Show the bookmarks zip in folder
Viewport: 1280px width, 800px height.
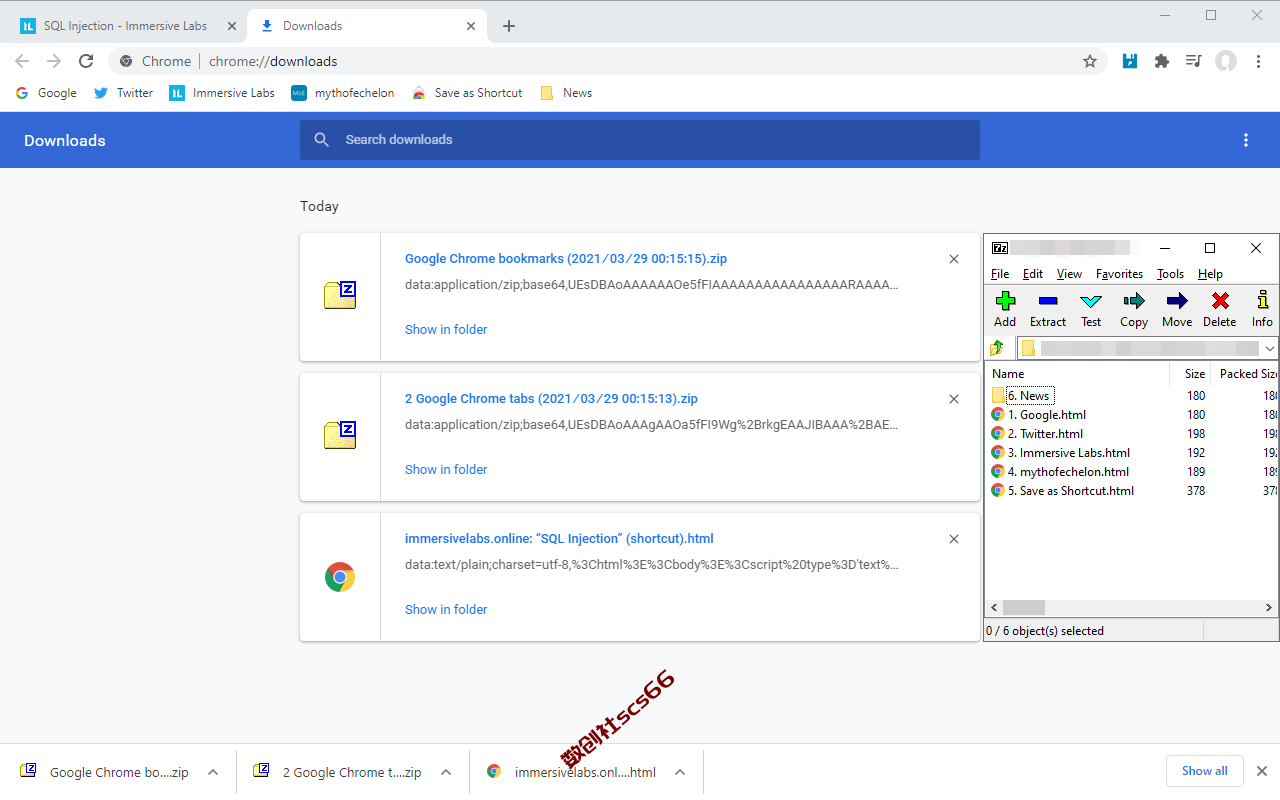tap(446, 330)
